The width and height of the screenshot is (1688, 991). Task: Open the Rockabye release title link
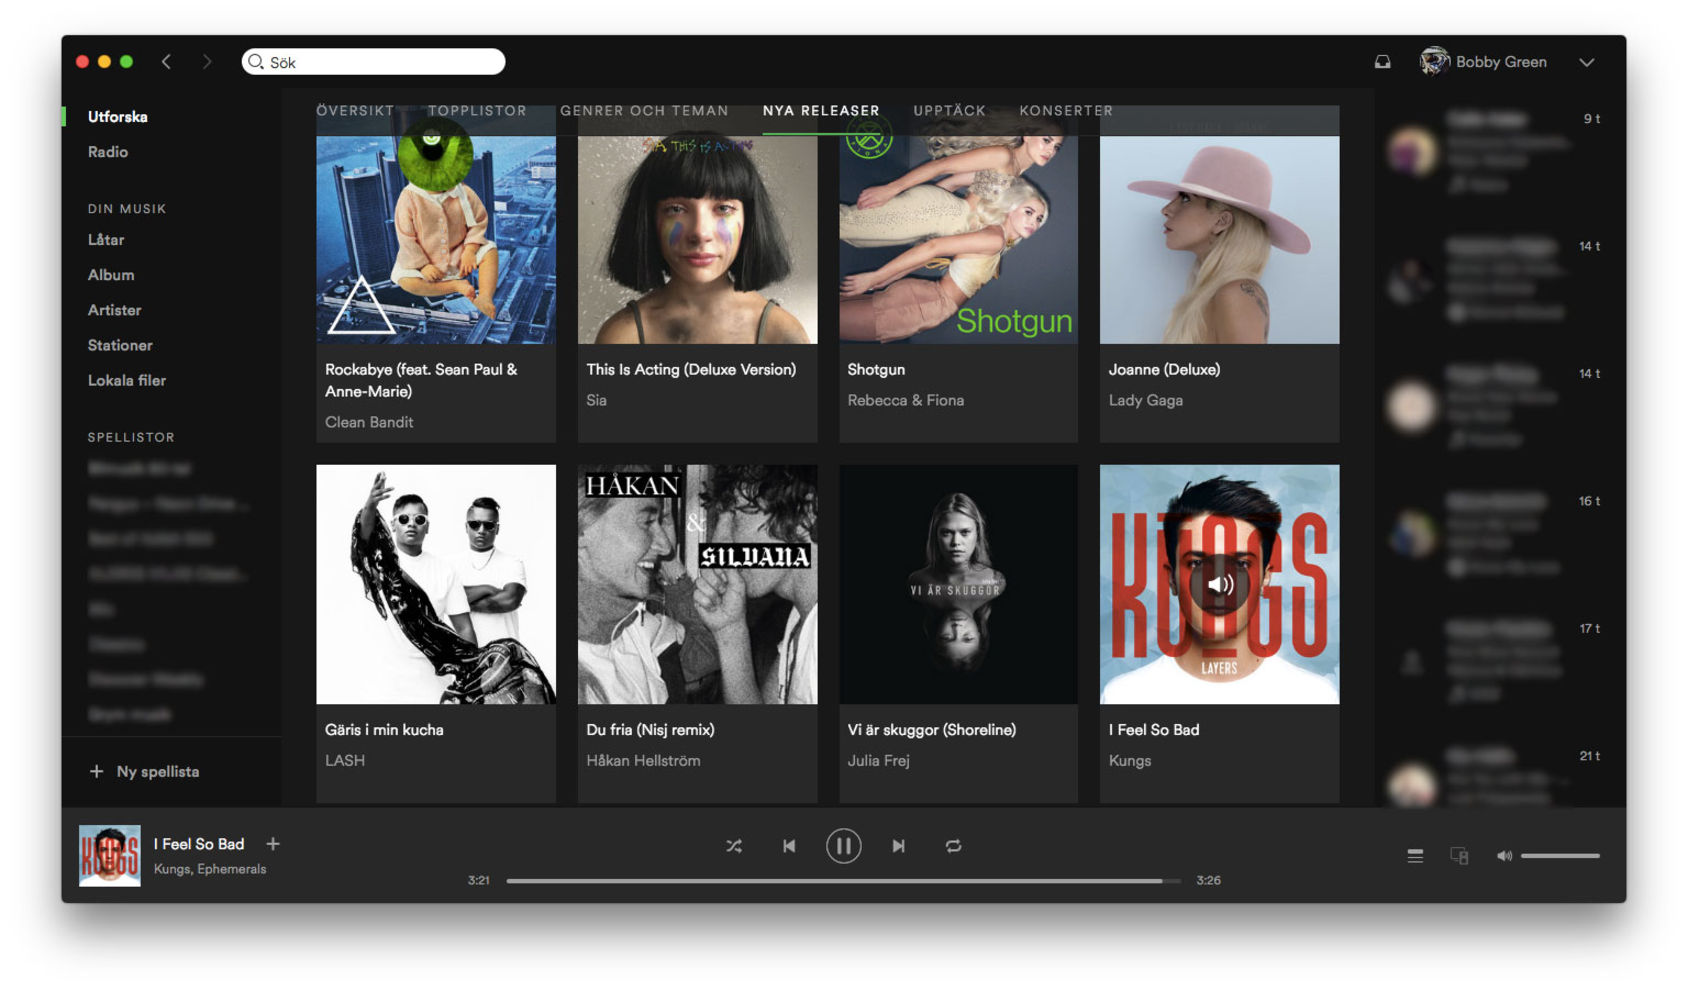(x=421, y=381)
